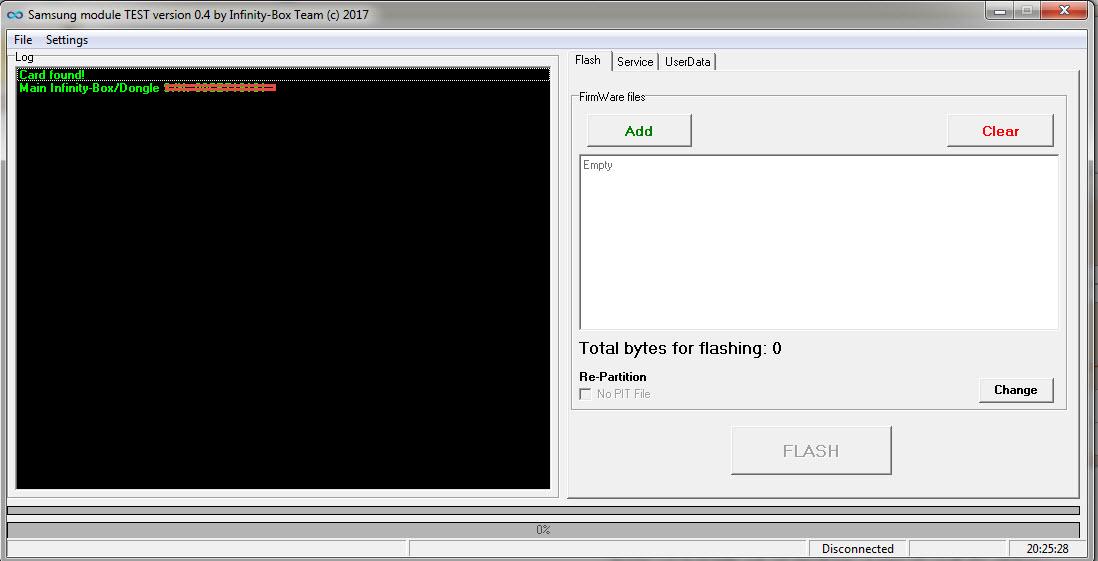The height and width of the screenshot is (561, 1098).
Task: Click the 20:25:28 clock in status bar
Action: 1048,549
